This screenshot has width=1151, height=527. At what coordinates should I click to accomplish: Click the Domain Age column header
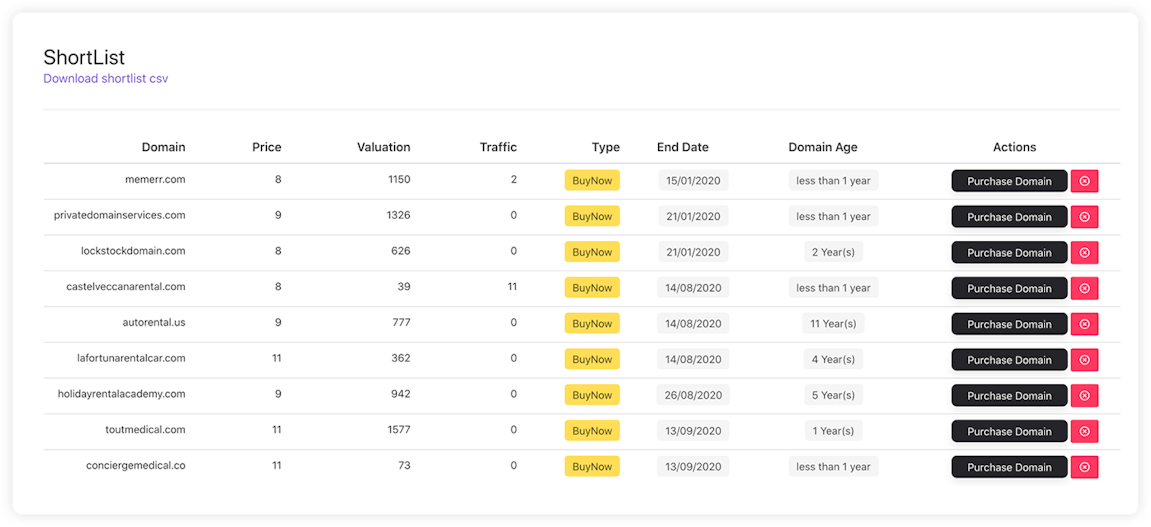[823, 147]
